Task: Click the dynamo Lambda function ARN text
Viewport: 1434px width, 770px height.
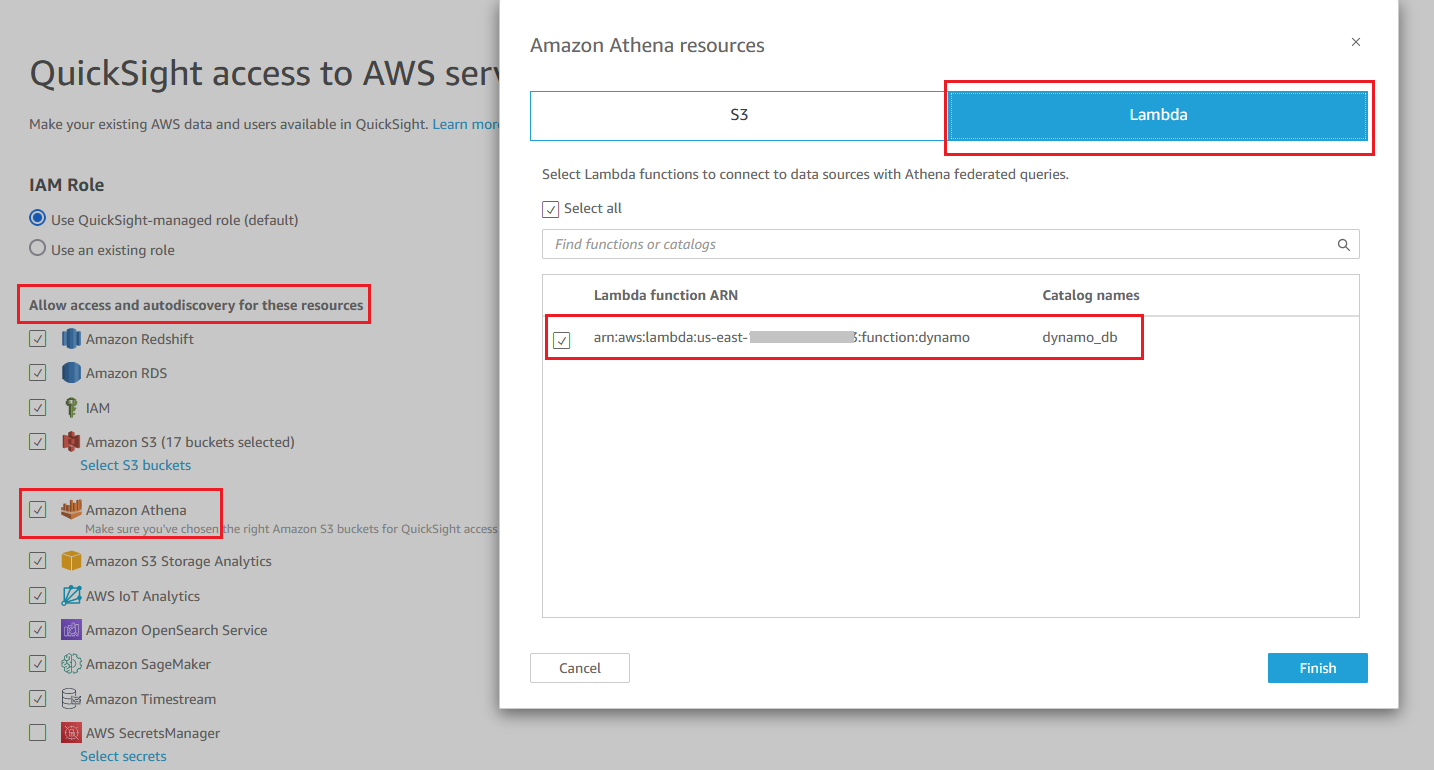Action: point(782,338)
